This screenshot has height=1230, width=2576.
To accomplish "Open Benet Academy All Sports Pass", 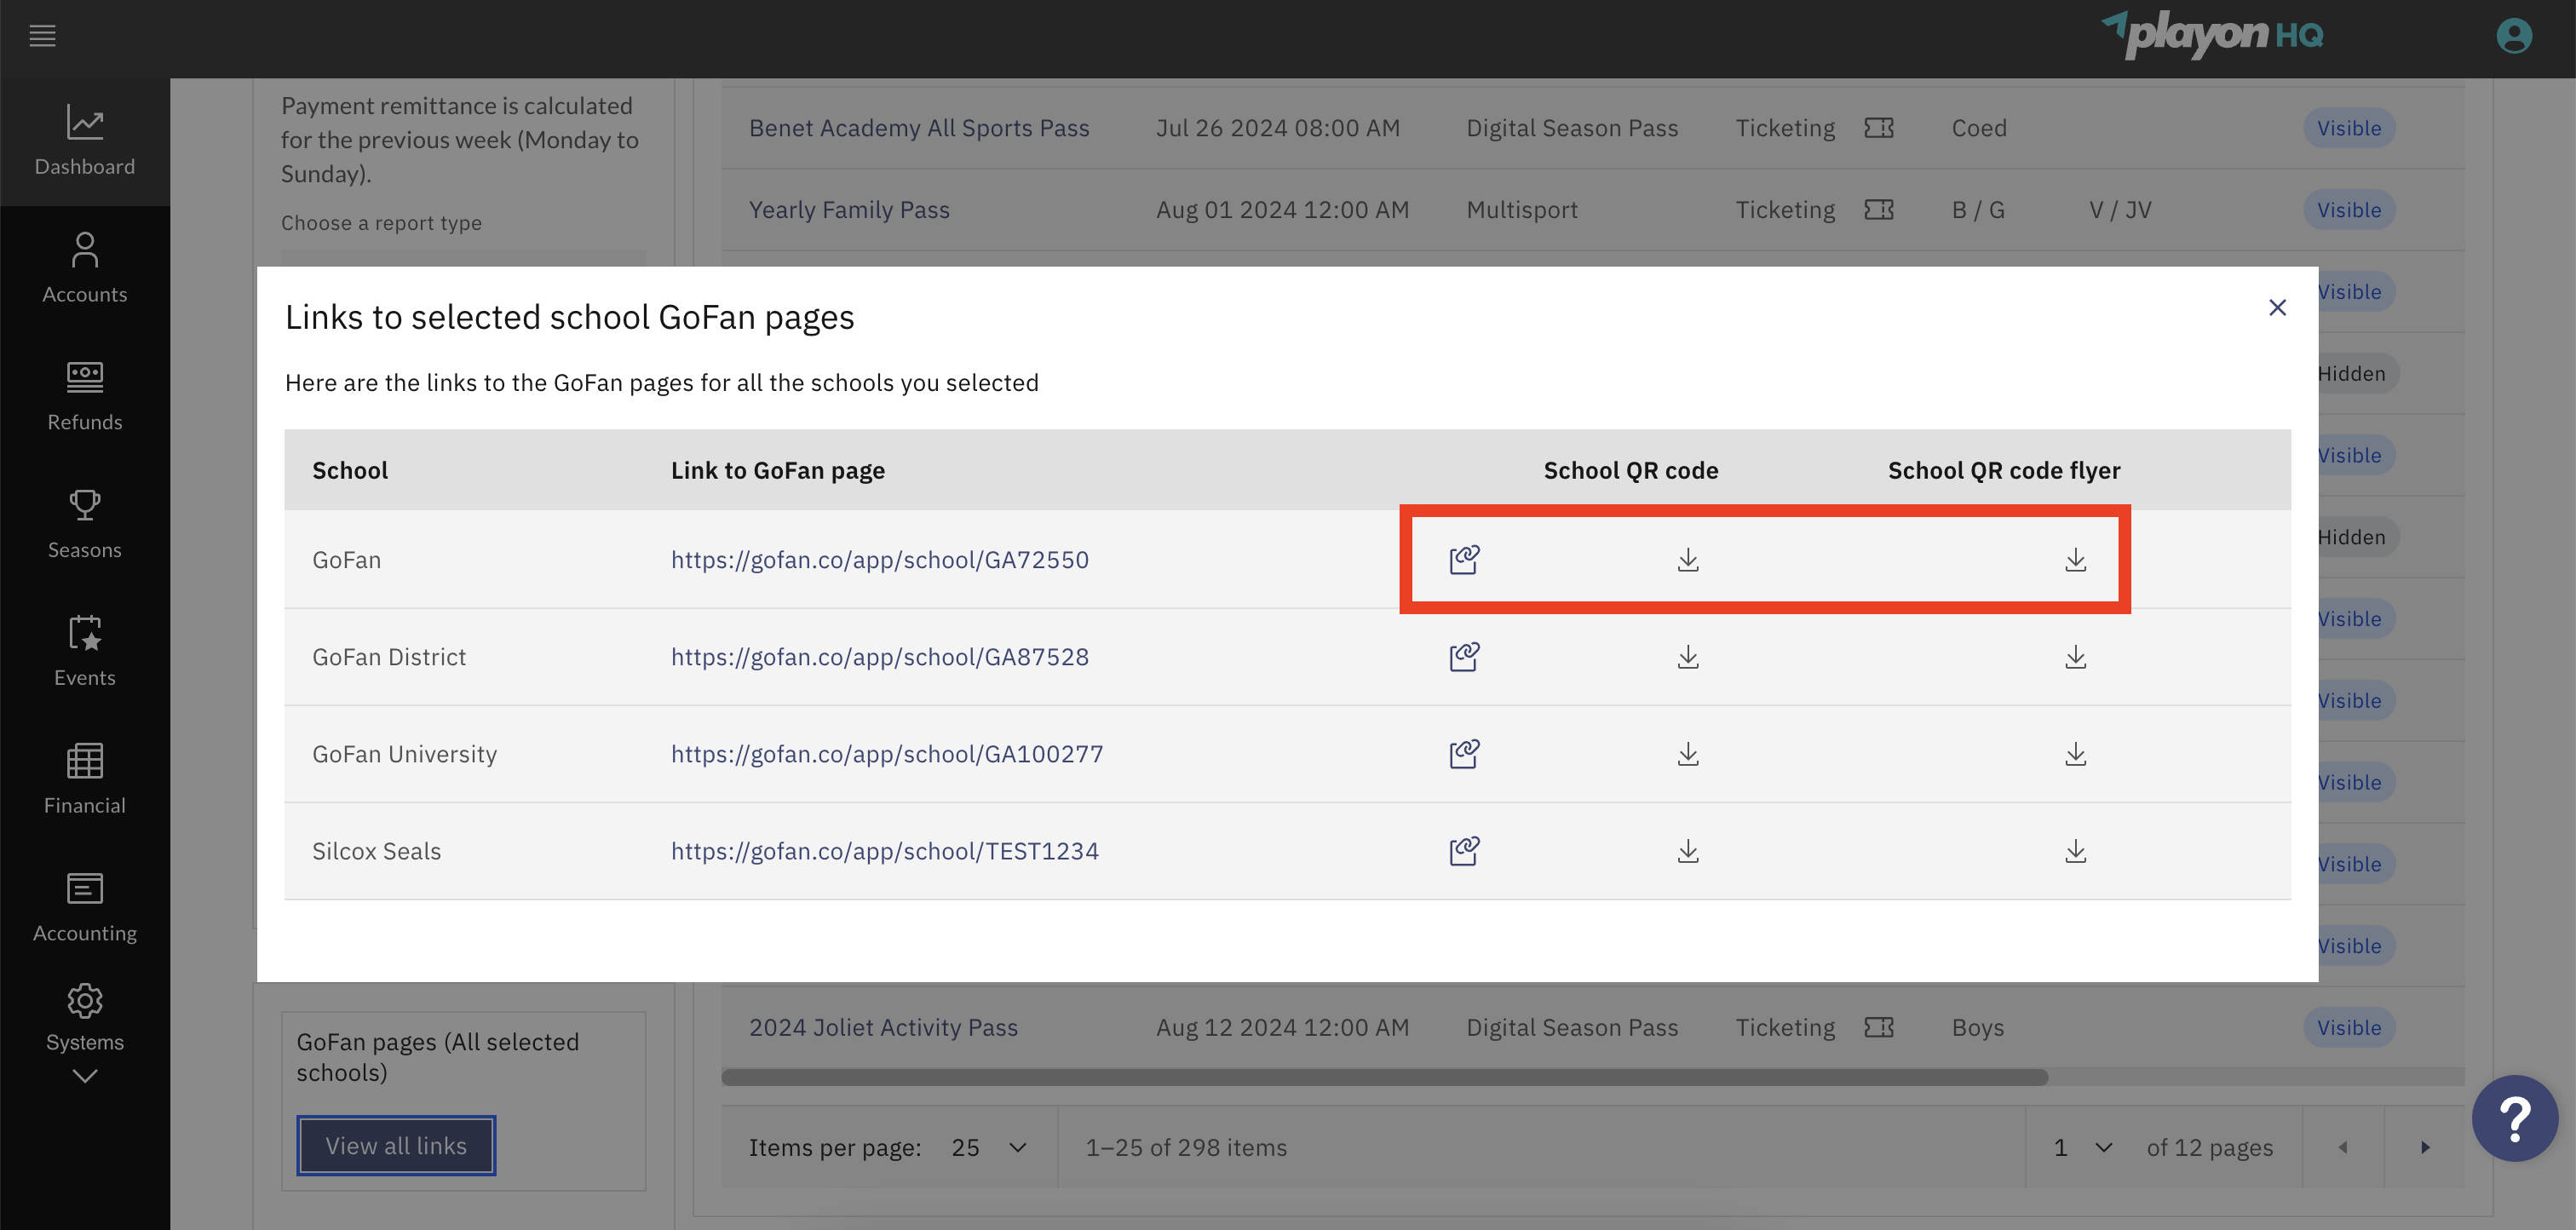I will pyautogui.click(x=919, y=128).
